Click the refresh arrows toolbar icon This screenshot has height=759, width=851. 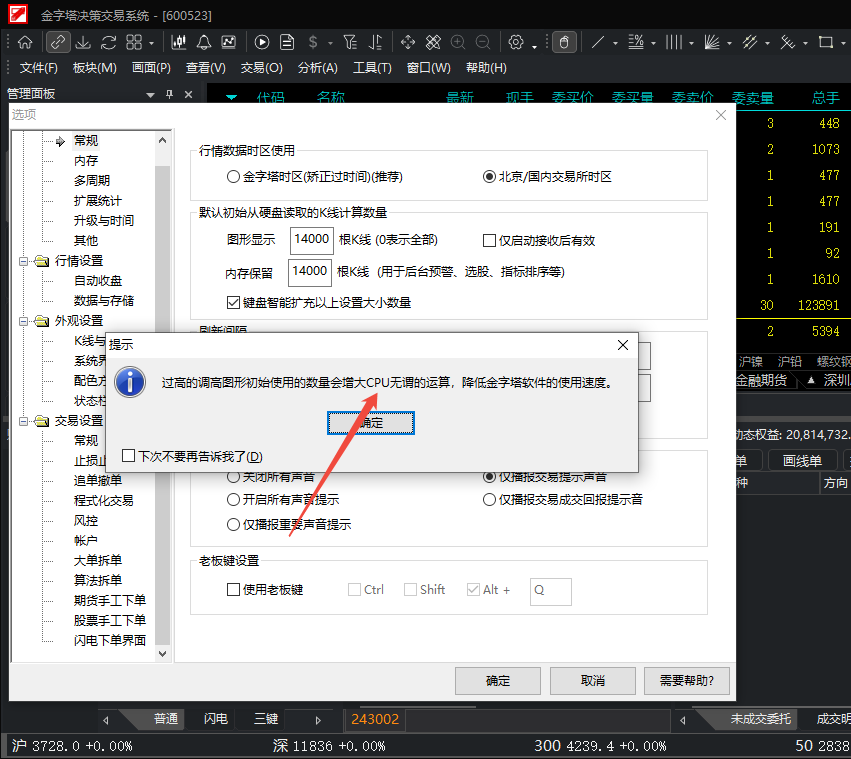[x=109, y=42]
